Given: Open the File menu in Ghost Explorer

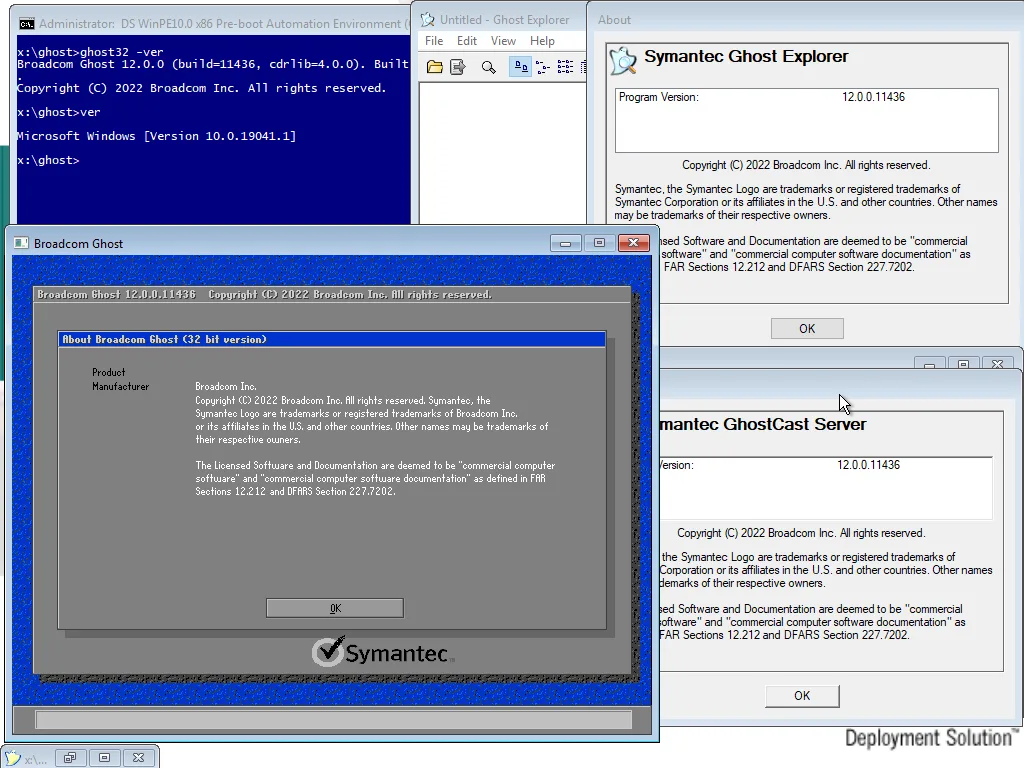Looking at the screenshot, I should pyautogui.click(x=433, y=41).
